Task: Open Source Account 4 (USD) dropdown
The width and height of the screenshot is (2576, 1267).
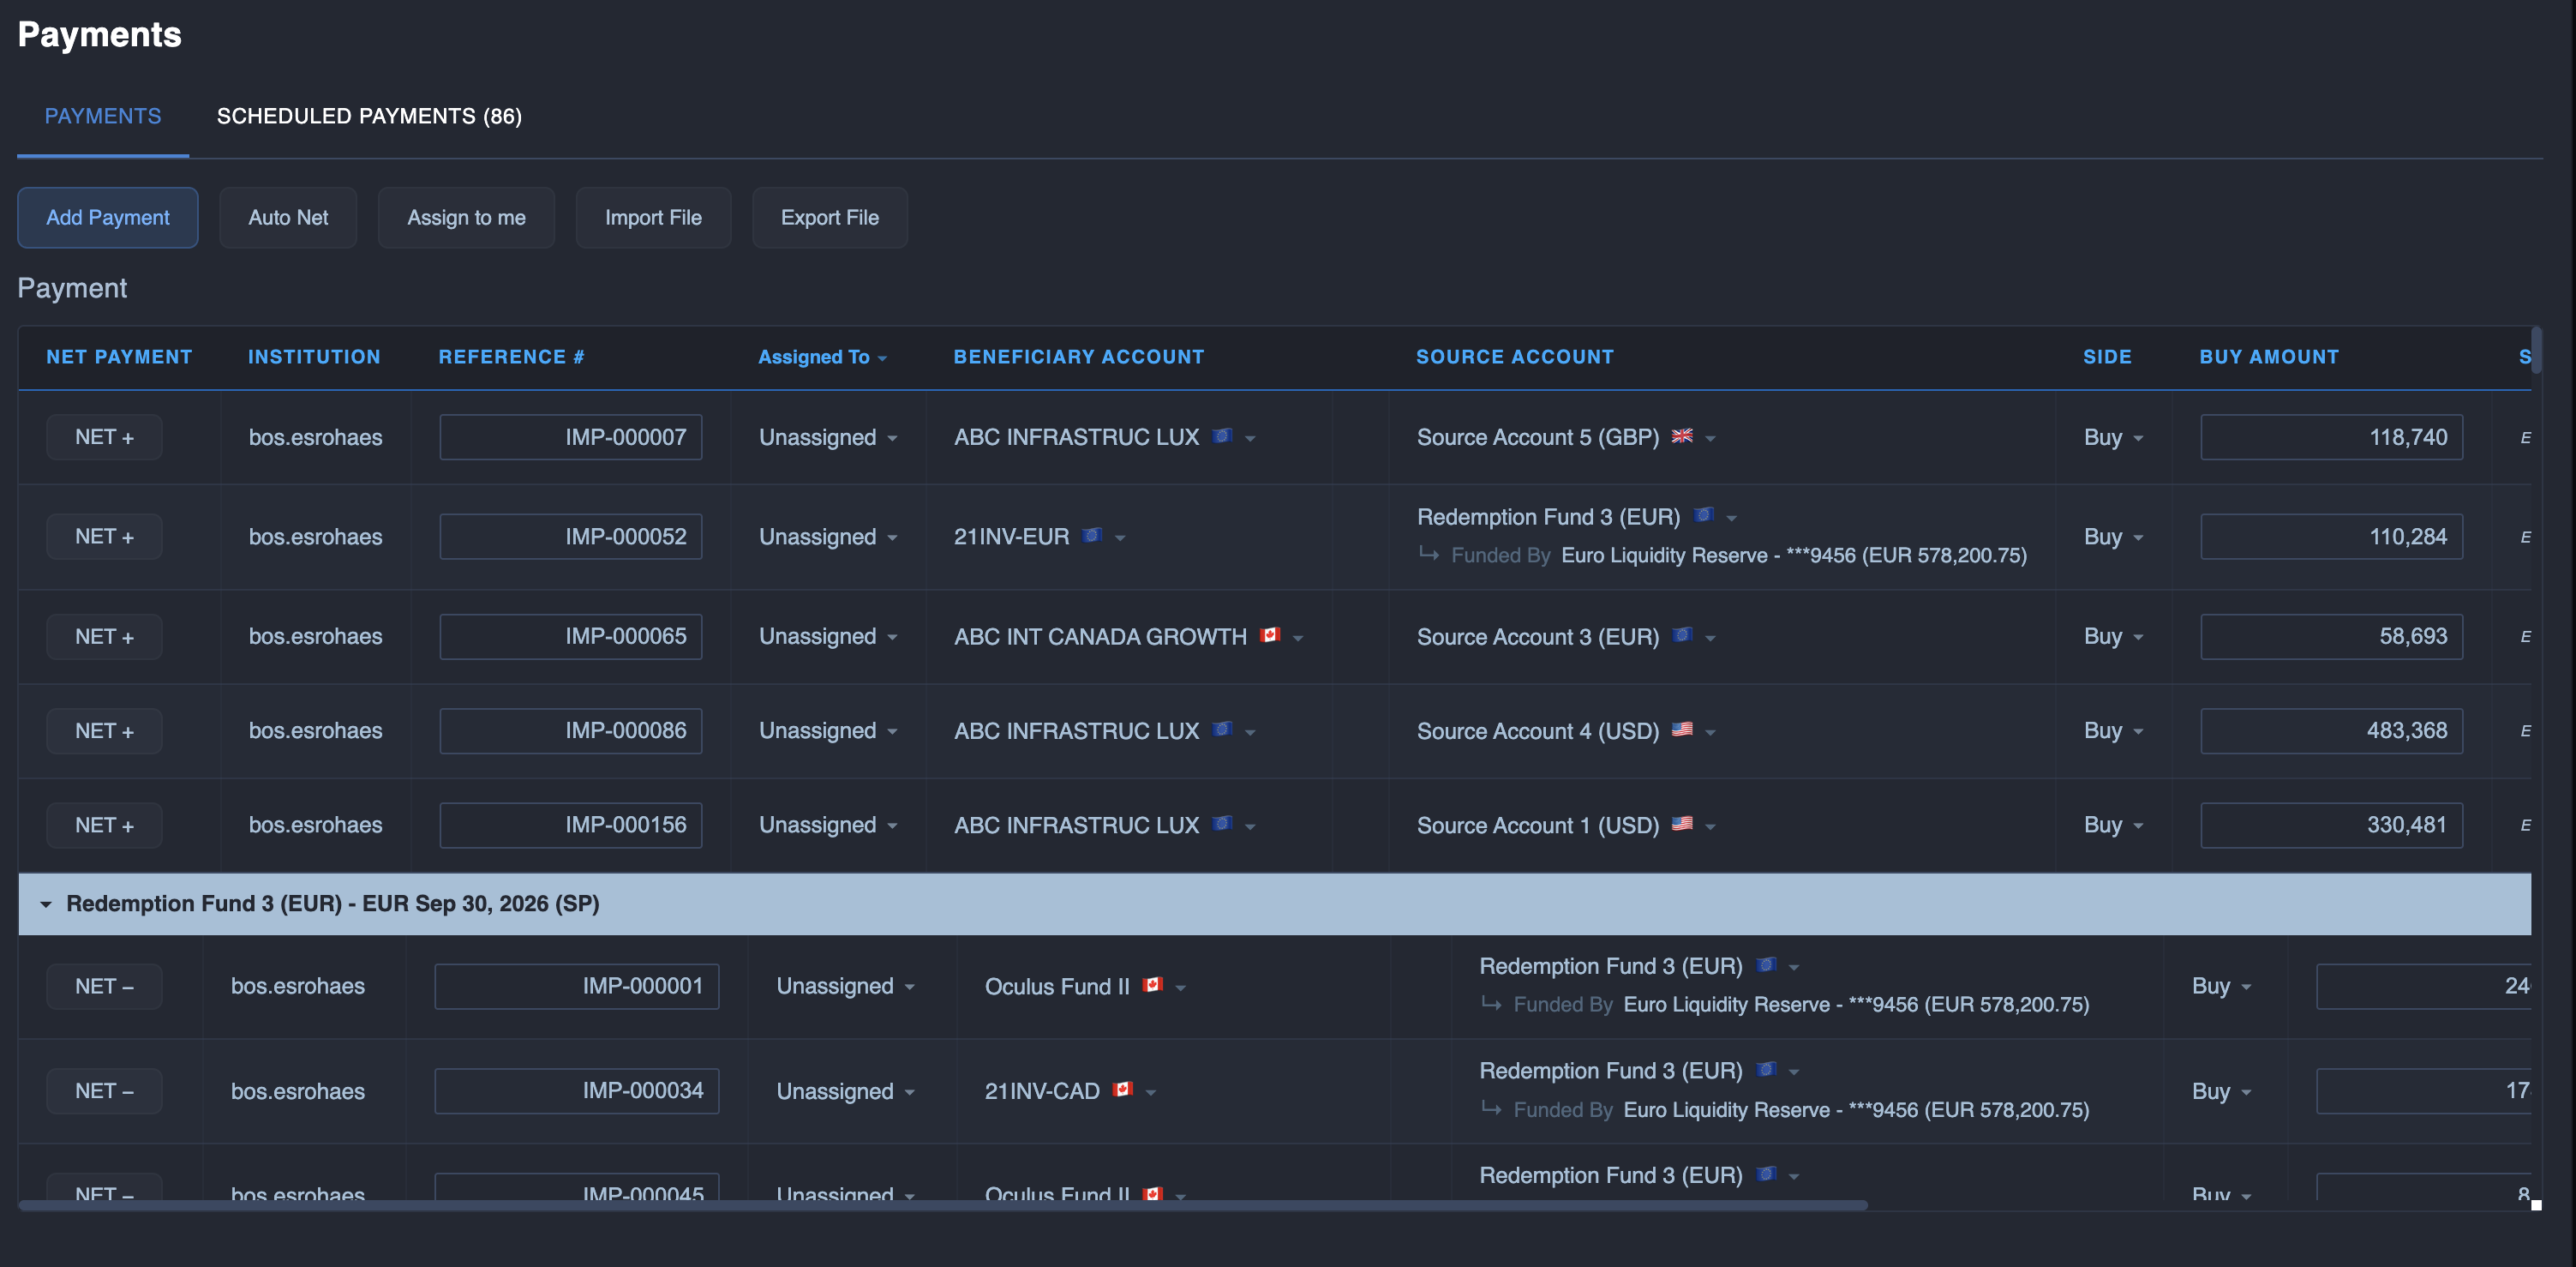Action: click(x=1566, y=731)
